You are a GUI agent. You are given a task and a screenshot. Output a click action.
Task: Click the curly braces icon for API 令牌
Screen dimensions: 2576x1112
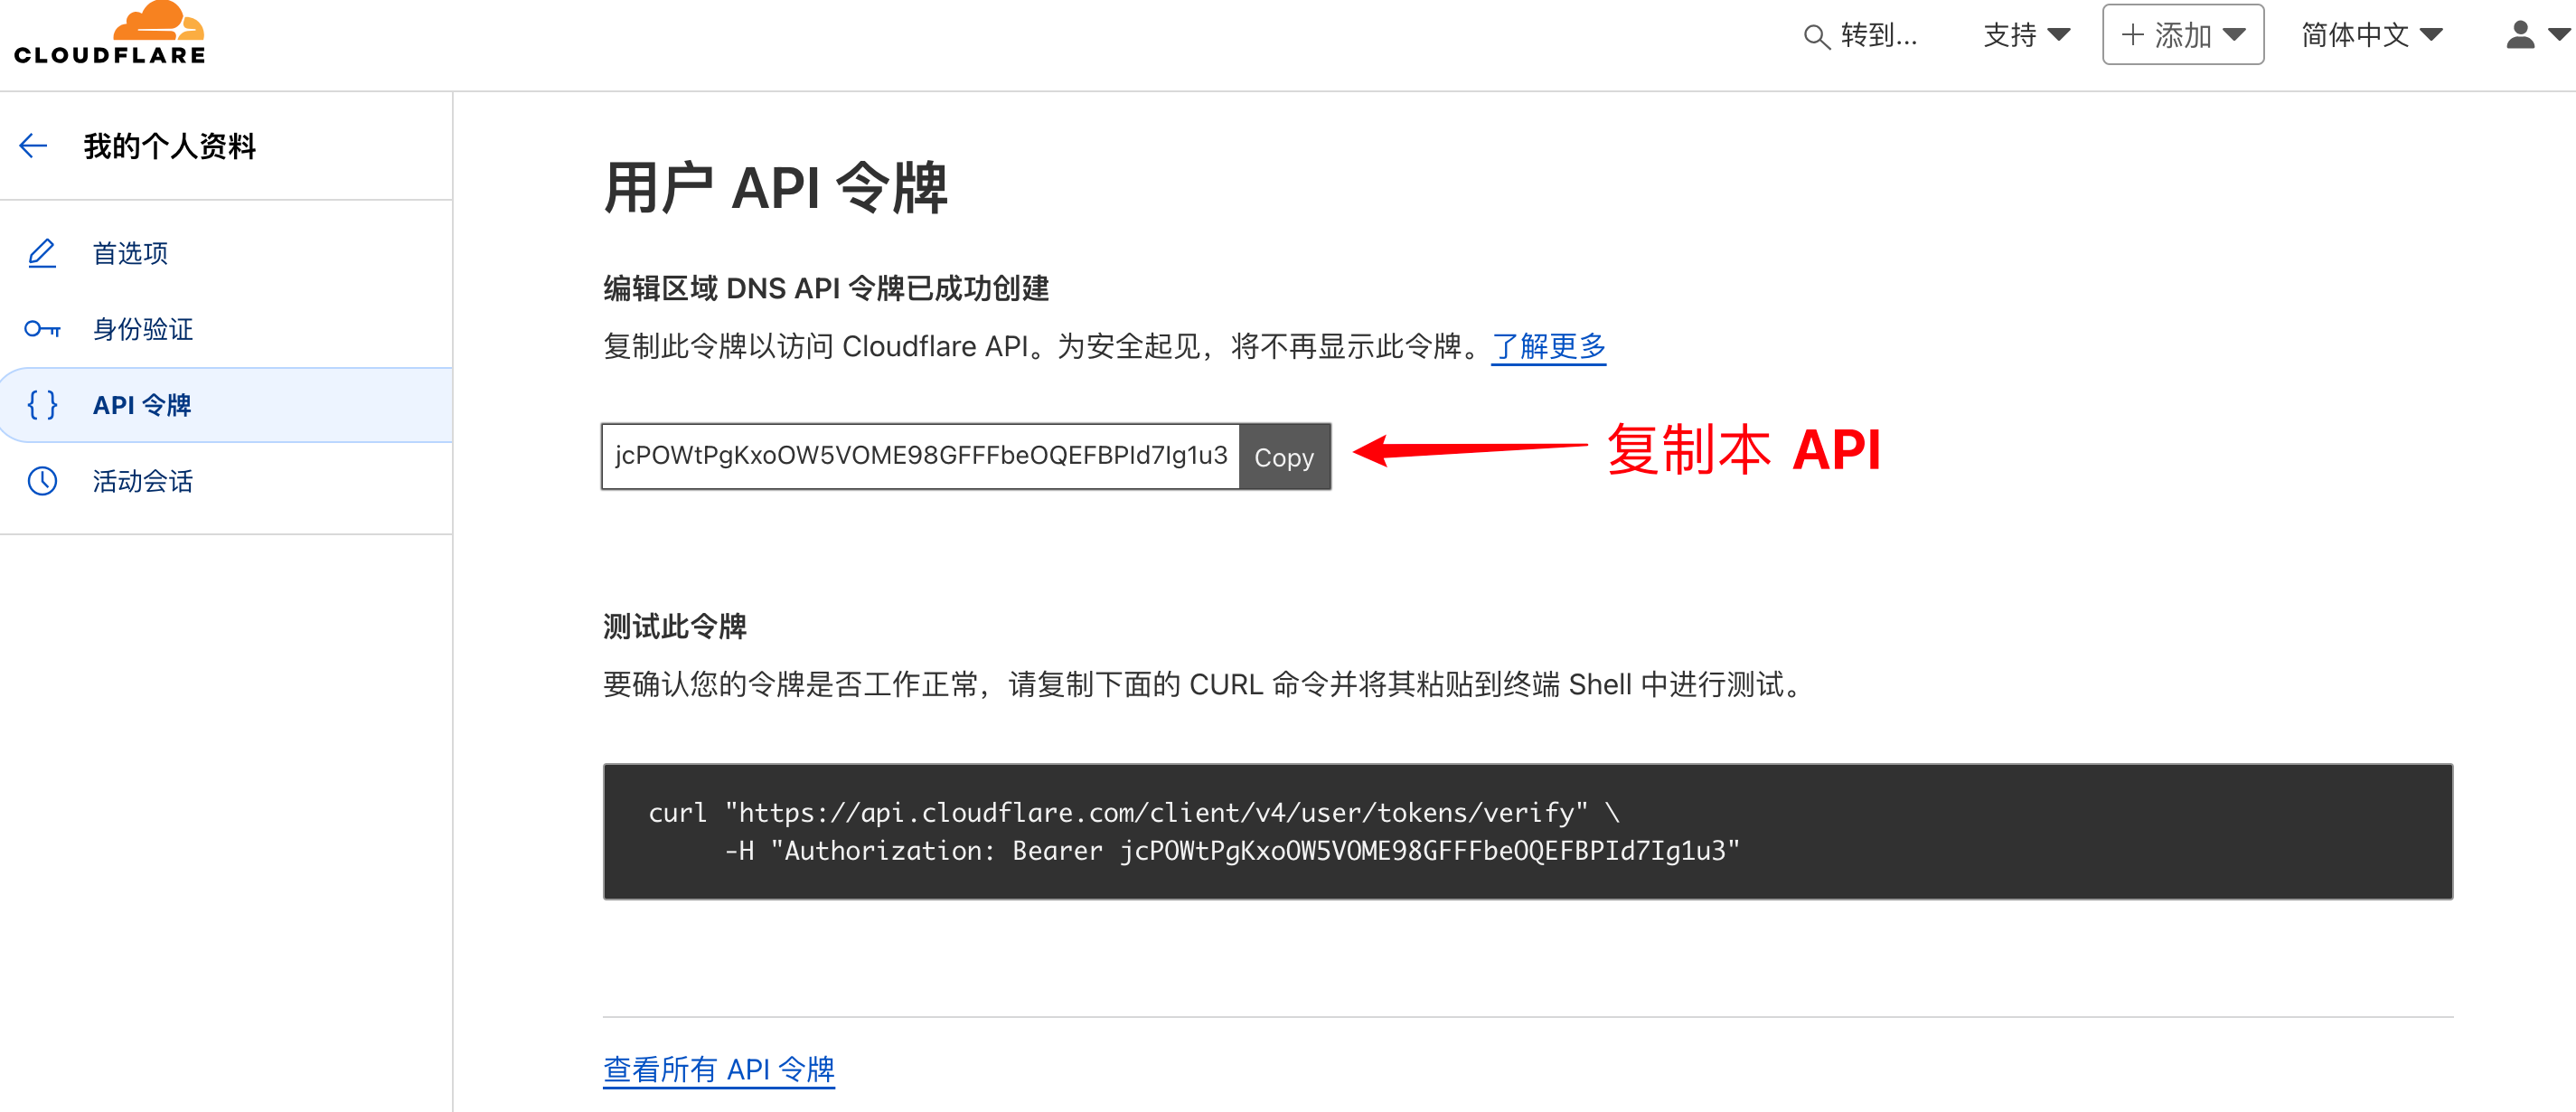tap(42, 405)
